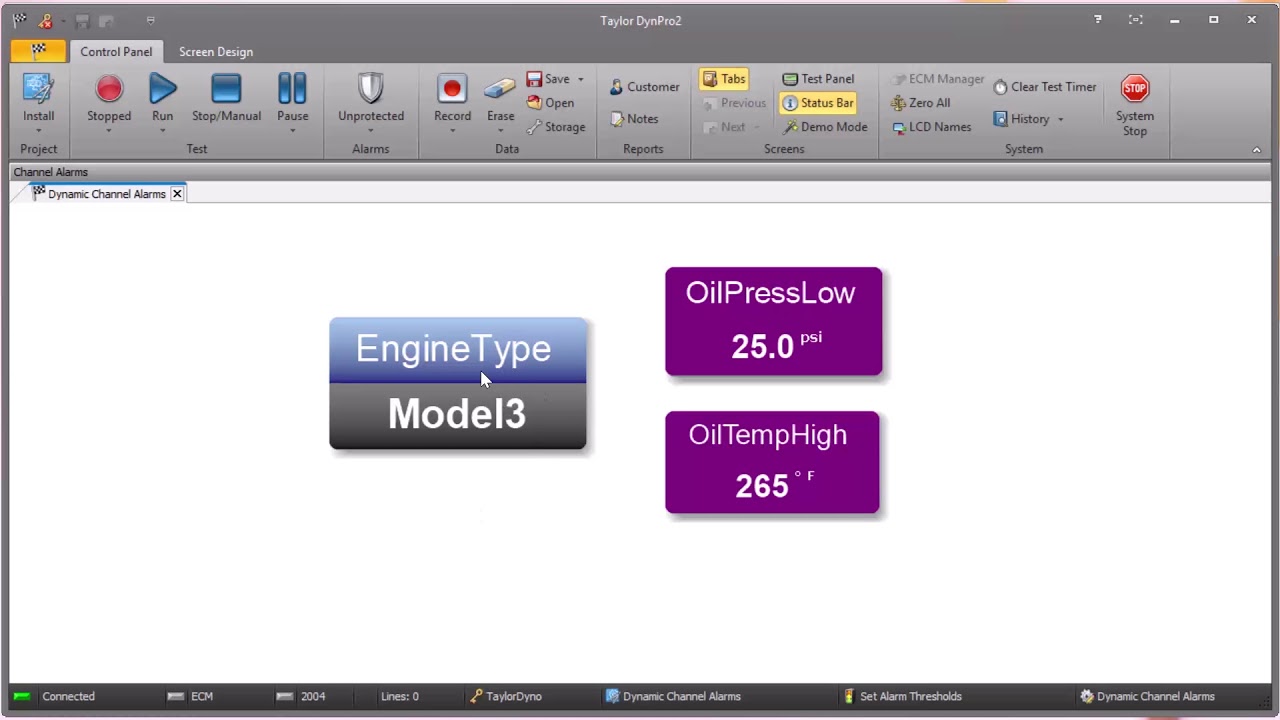Open quick access toolbar customize arrow
Viewport: 1280px width, 720px height.
(150, 20)
